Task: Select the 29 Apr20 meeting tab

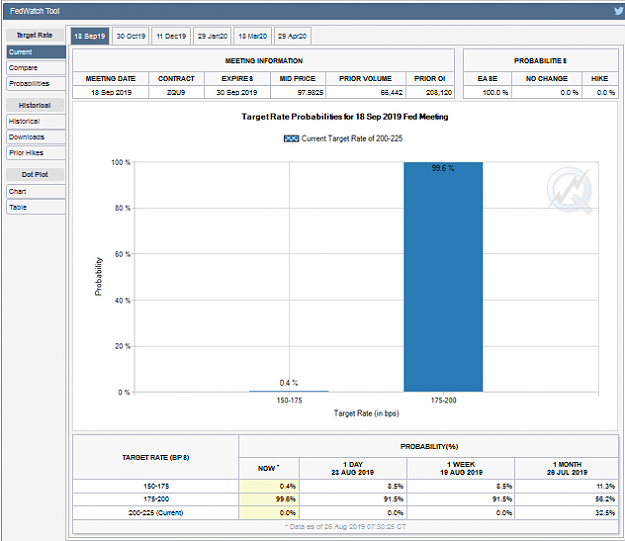Action: point(292,36)
